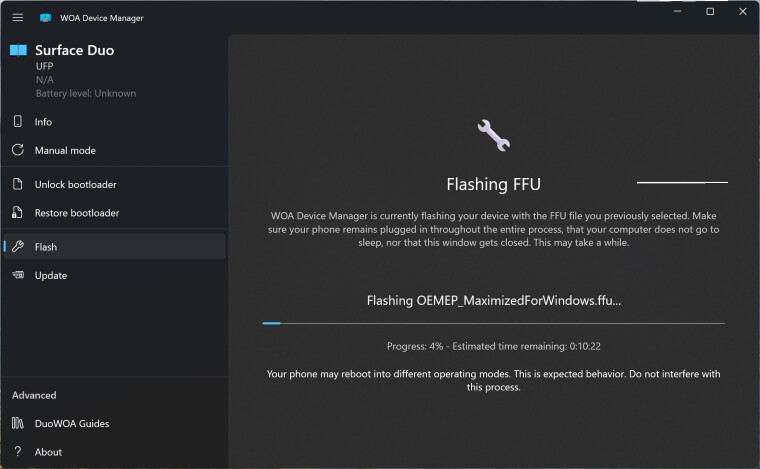Click the Info phone icon
Screen dimensions: 760x469
tap(17, 122)
